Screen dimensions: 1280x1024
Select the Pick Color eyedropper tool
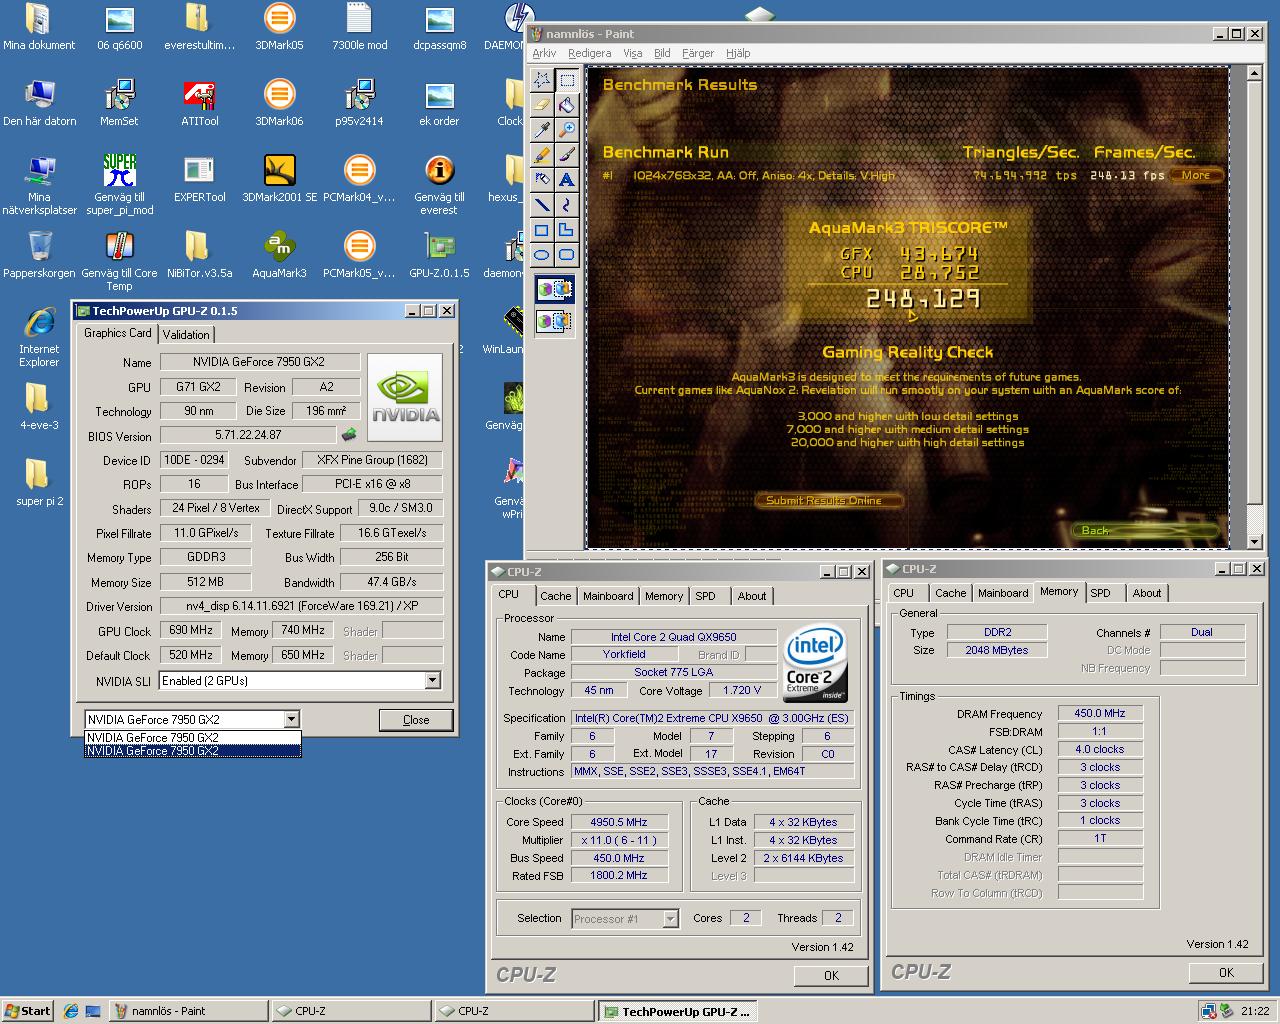point(542,130)
